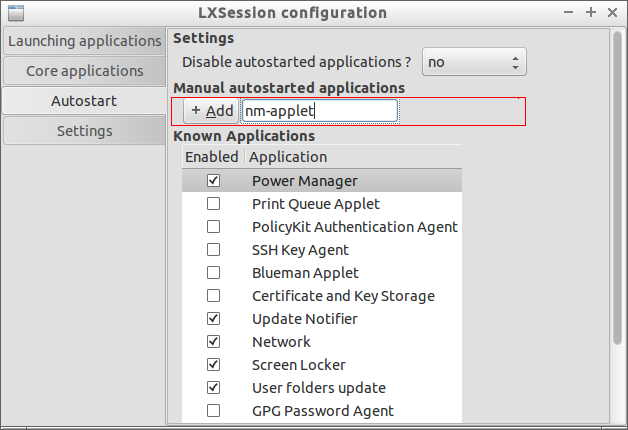The height and width of the screenshot is (430, 628).
Task: Click the plus icon on Add button
Action: [x=196, y=111]
